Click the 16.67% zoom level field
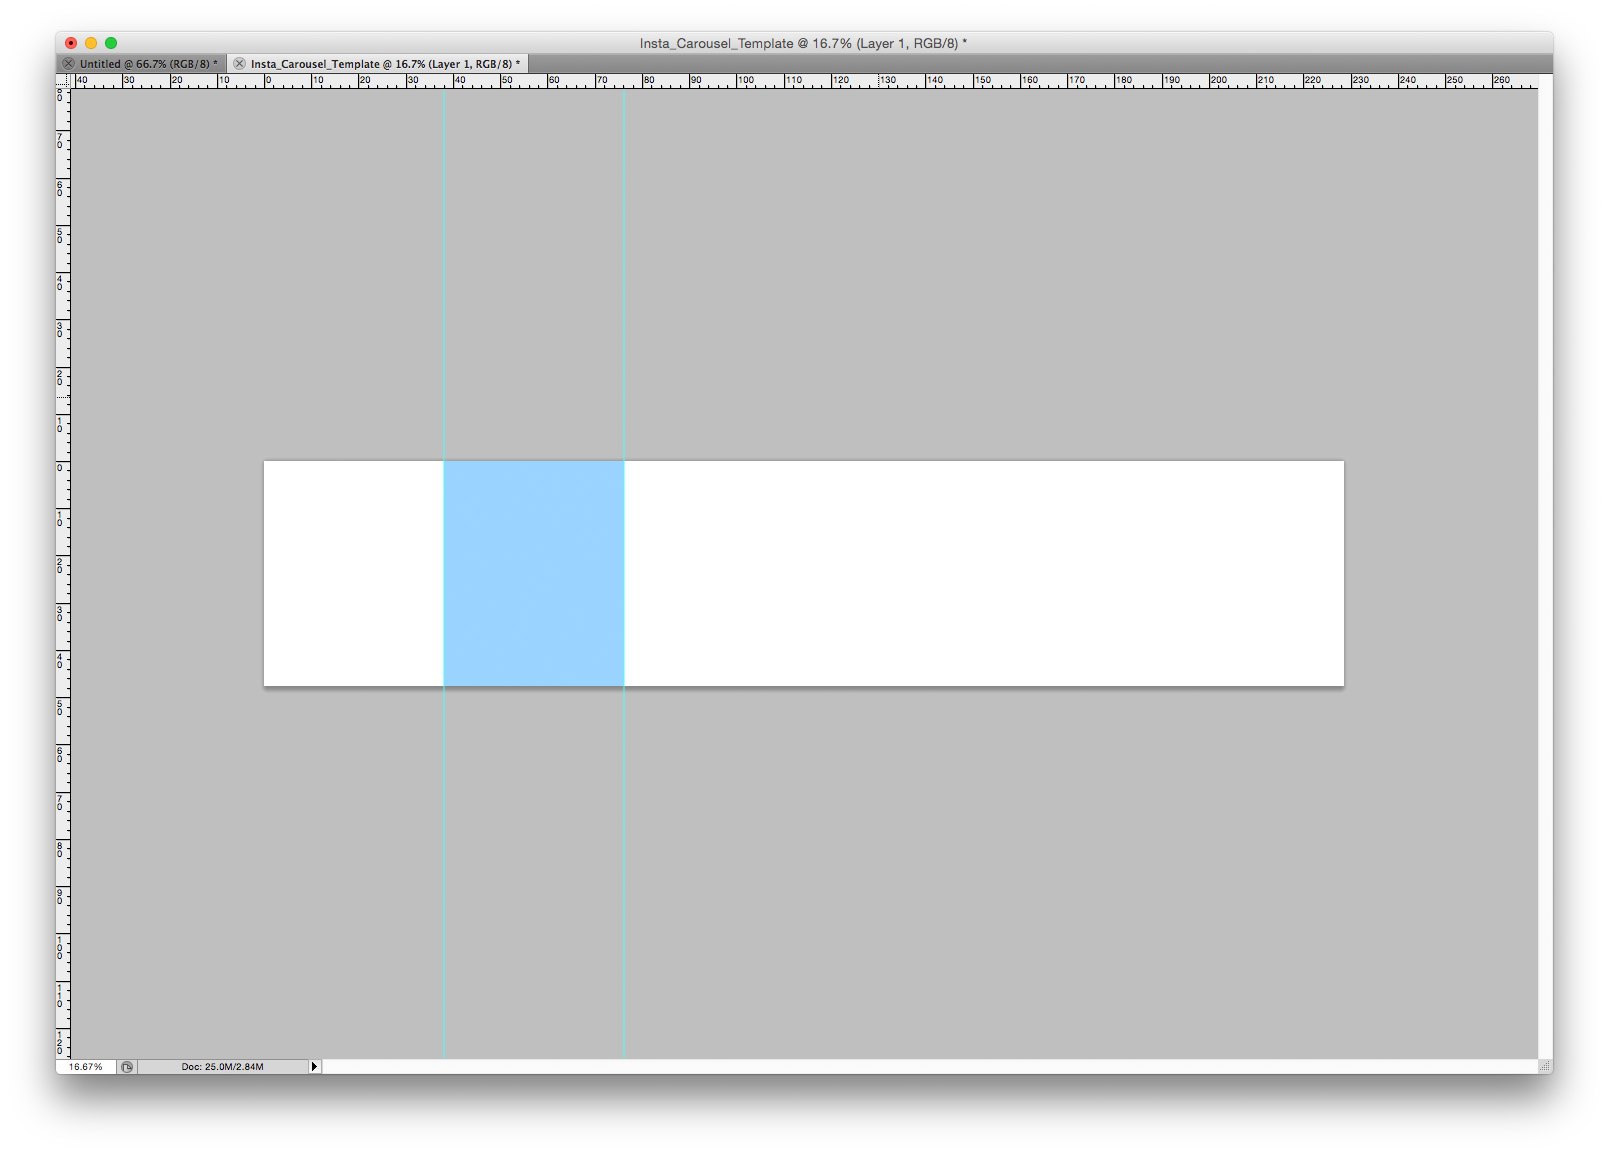The image size is (1609, 1154). pos(86,1067)
